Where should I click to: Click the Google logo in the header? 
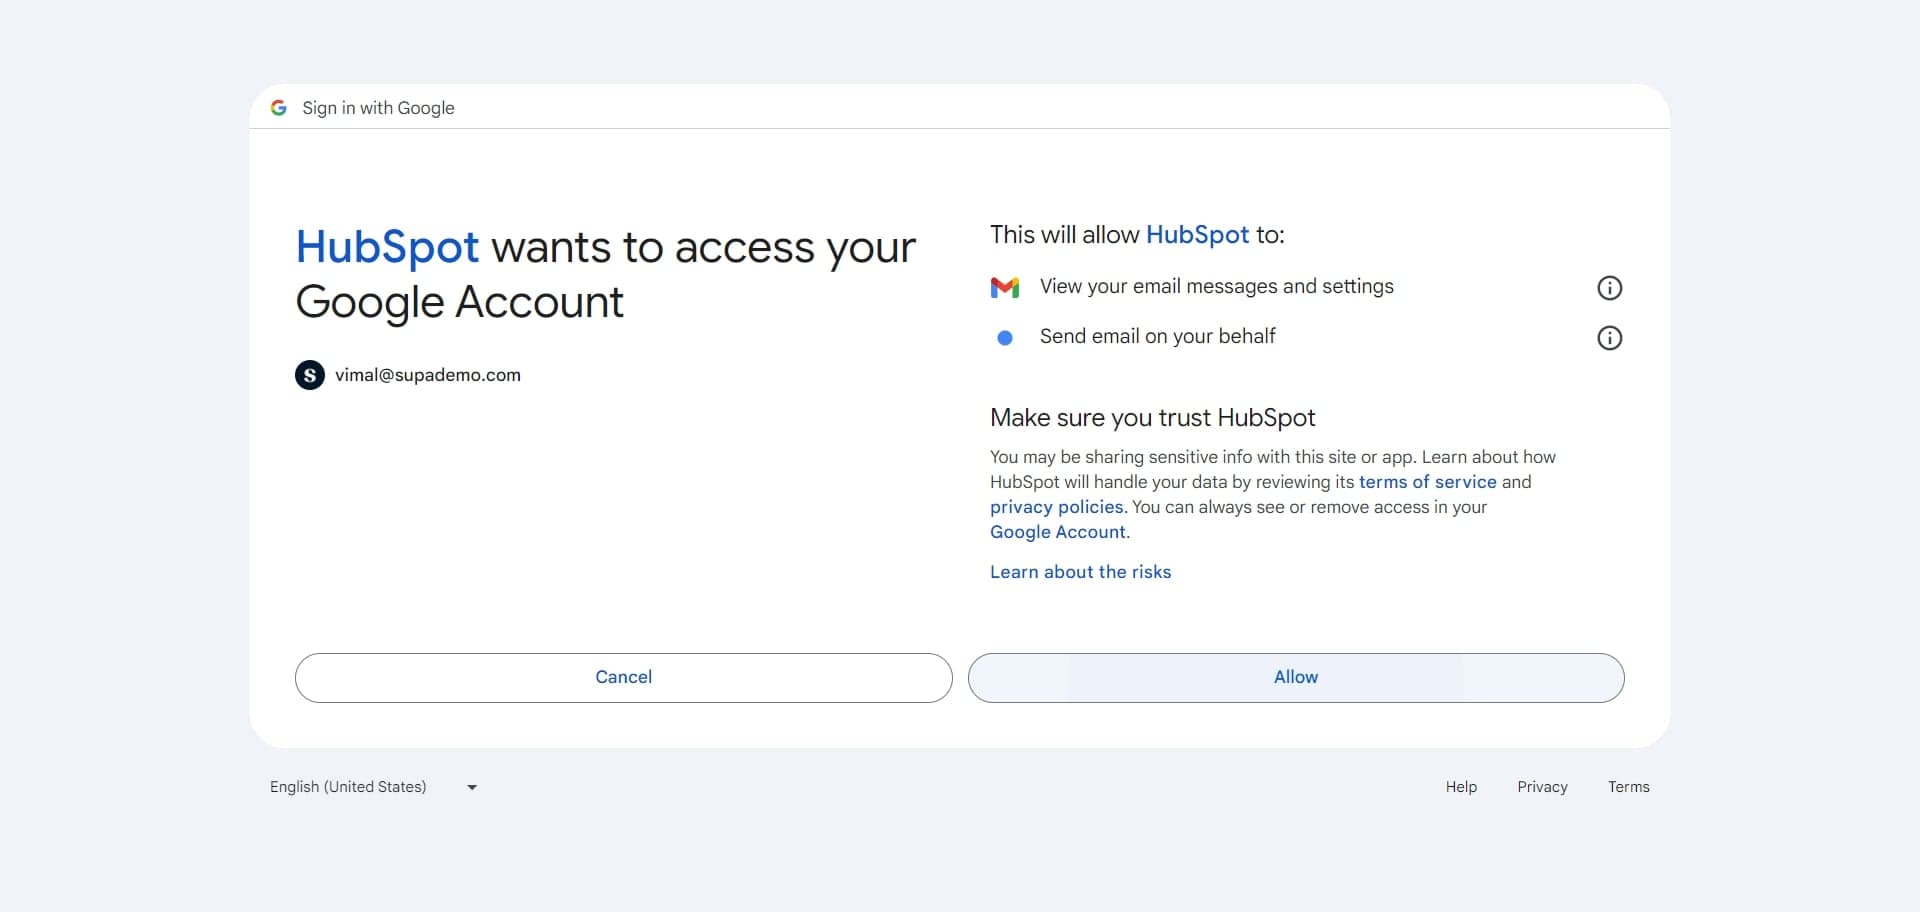click(279, 108)
